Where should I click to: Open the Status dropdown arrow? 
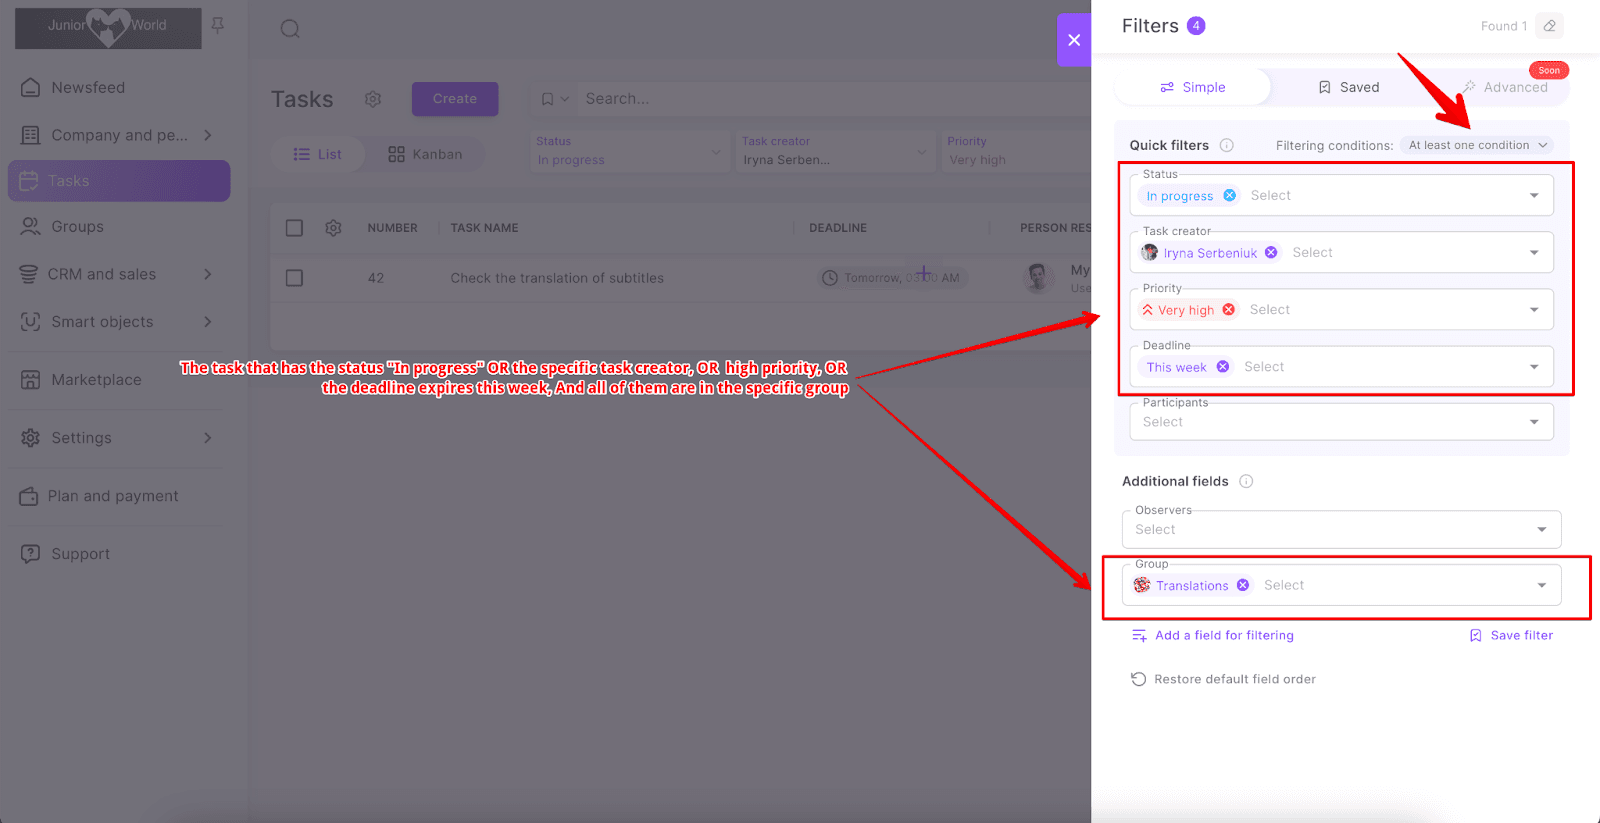(x=1534, y=196)
